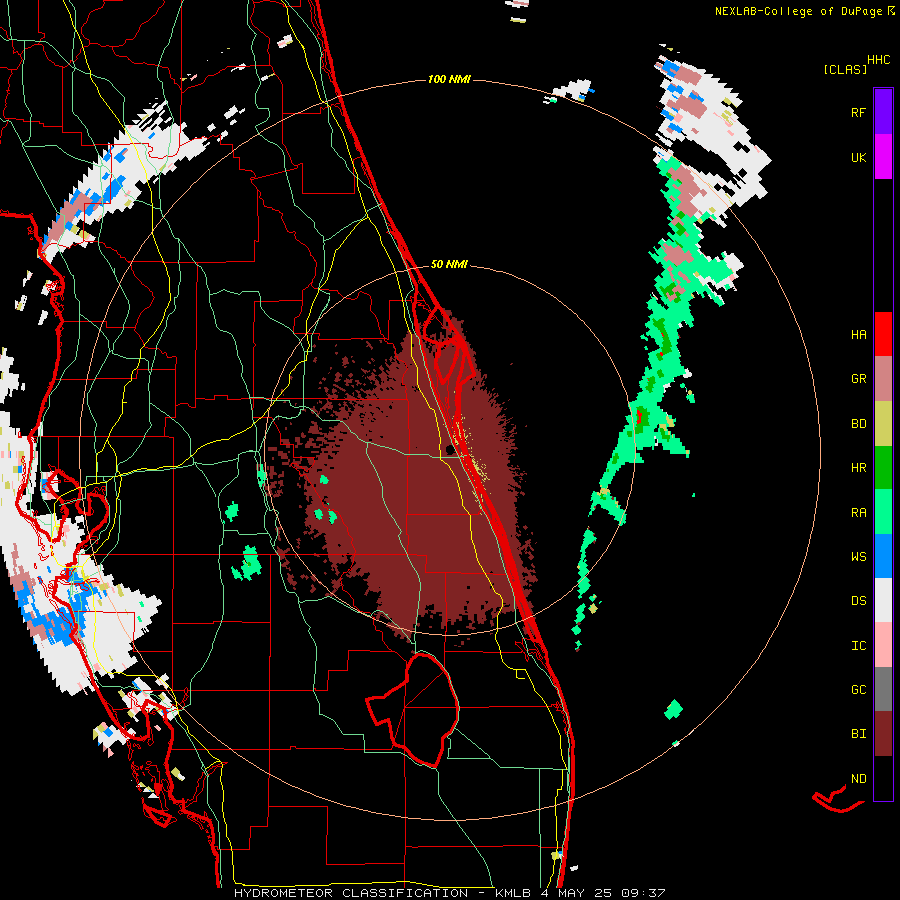The height and width of the screenshot is (900, 900).
Task: Click the ND black legend swatch
Action: [x=883, y=778]
